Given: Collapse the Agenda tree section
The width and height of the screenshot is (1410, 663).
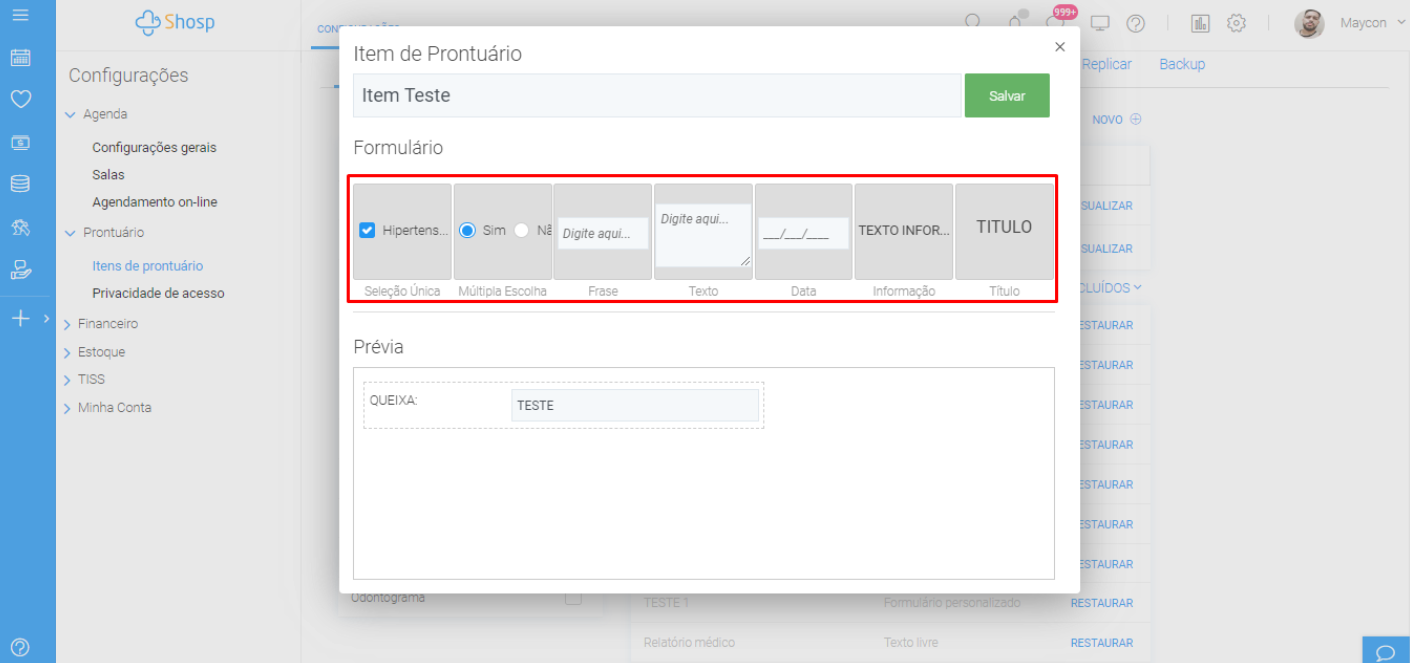Looking at the screenshot, I should (70, 115).
